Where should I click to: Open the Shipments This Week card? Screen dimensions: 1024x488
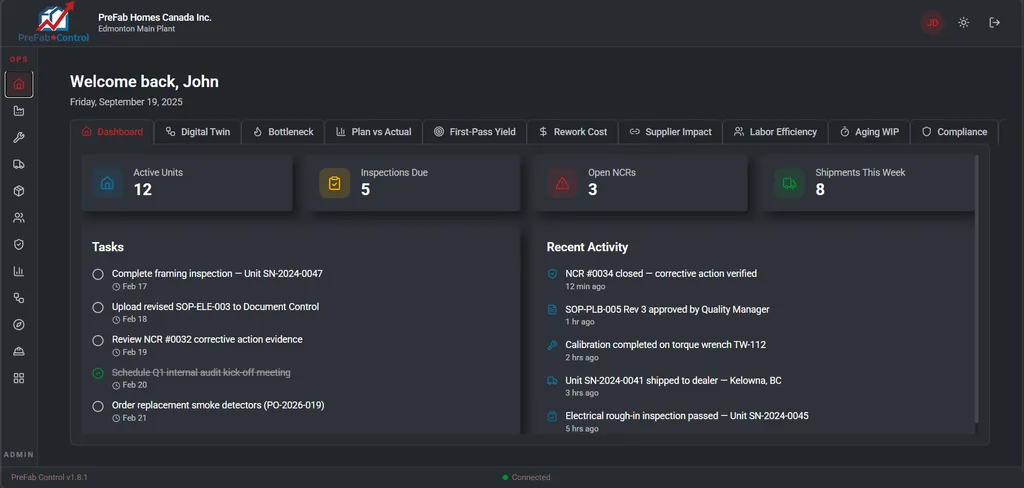[869, 183]
